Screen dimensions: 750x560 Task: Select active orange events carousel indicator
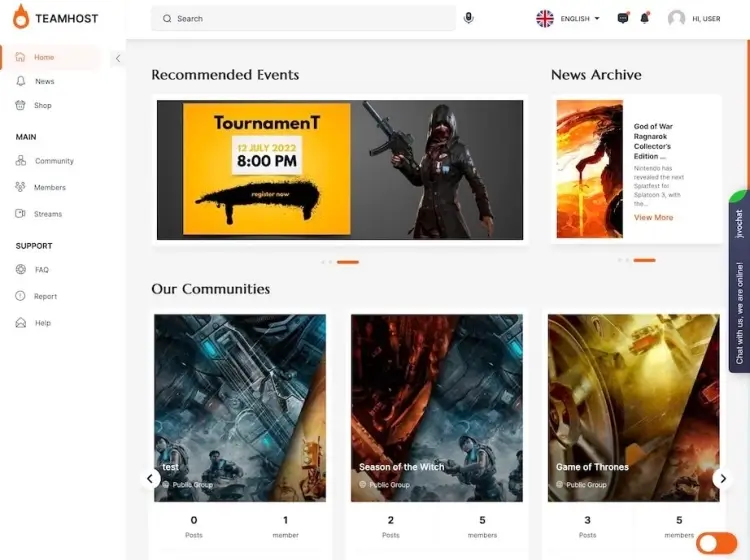click(348, 262)
